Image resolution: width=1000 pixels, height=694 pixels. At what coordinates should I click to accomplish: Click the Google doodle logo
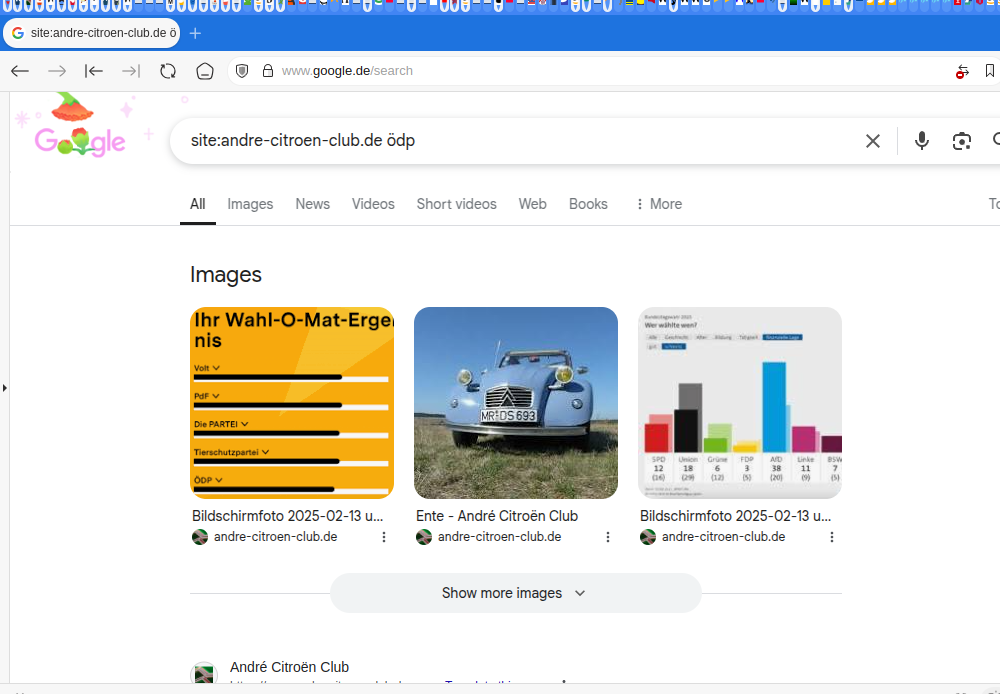[x=80, y=128]
